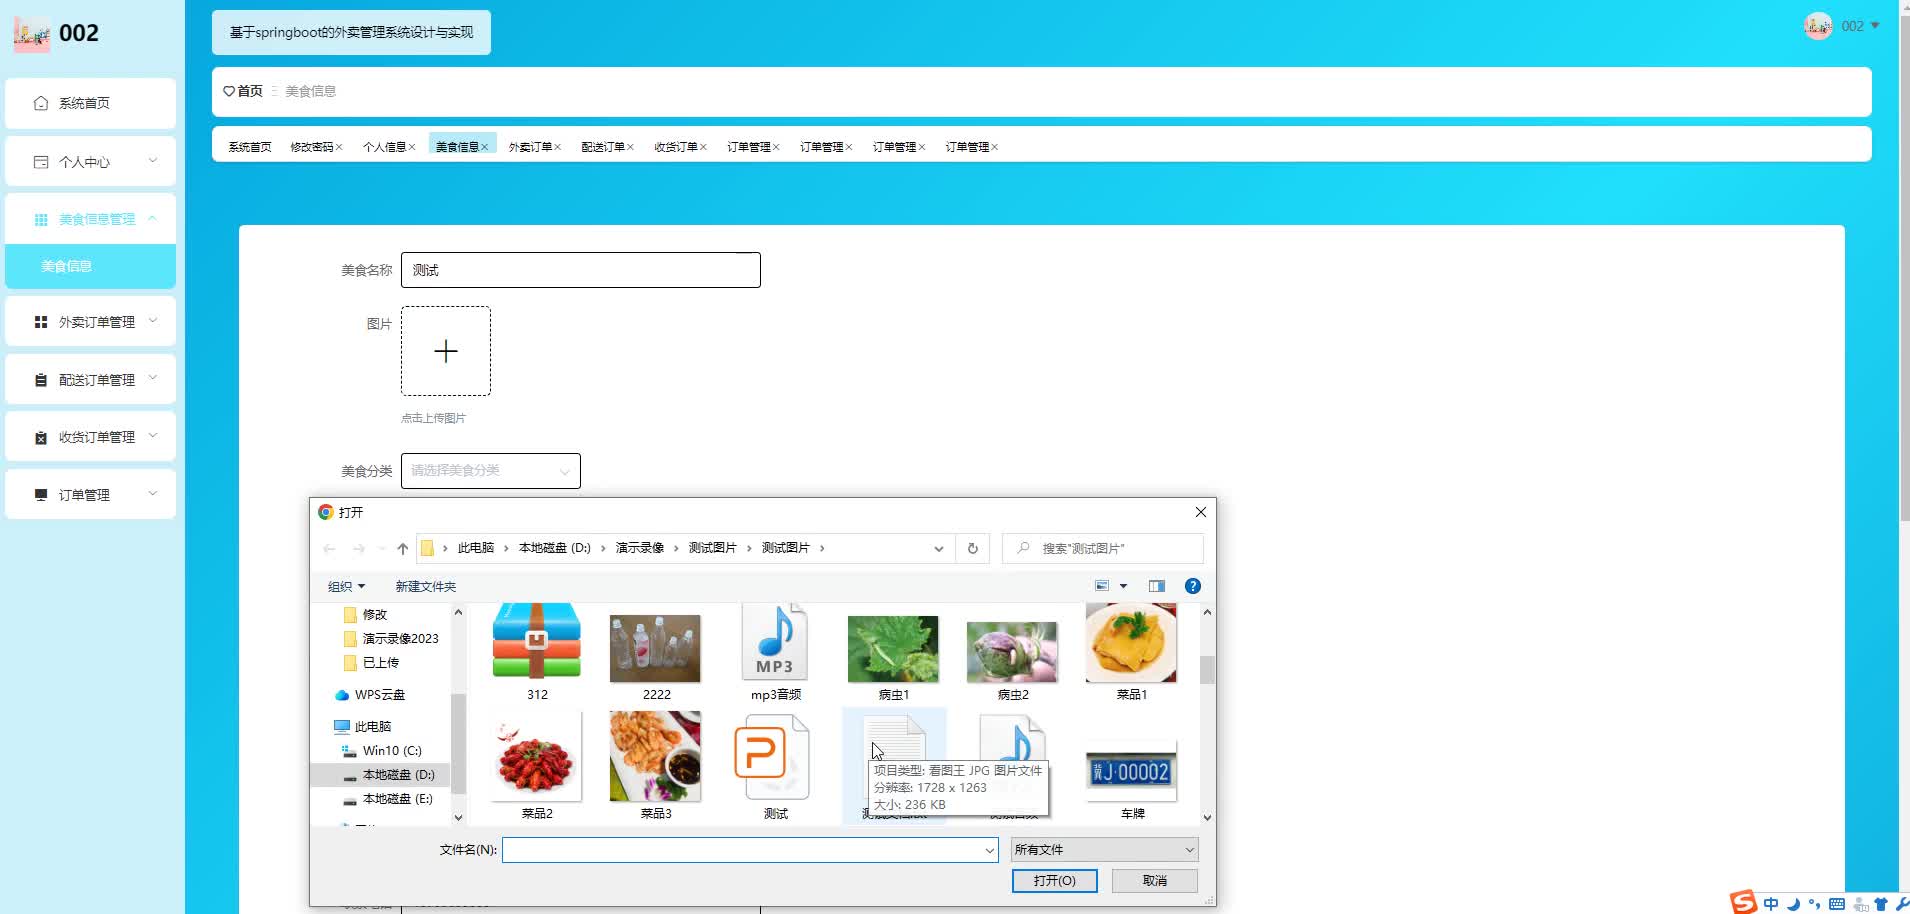This screenshot has width=1910, height=914.
Task: Toggle the preview pane icon
Action: [x=1157, y=586]
